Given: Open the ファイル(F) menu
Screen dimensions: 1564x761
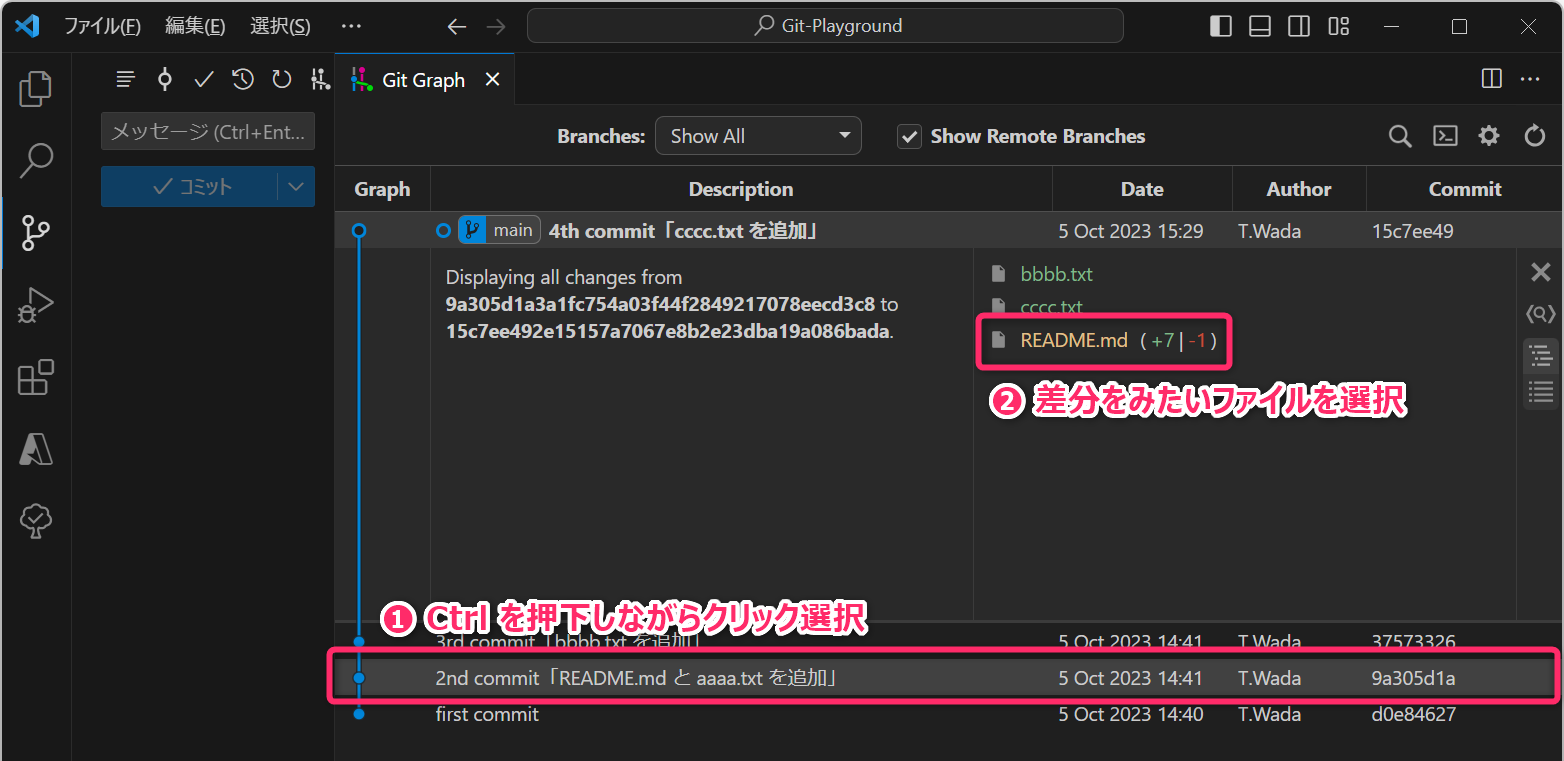Looking at the screenshot, I should tap(102, 26).
